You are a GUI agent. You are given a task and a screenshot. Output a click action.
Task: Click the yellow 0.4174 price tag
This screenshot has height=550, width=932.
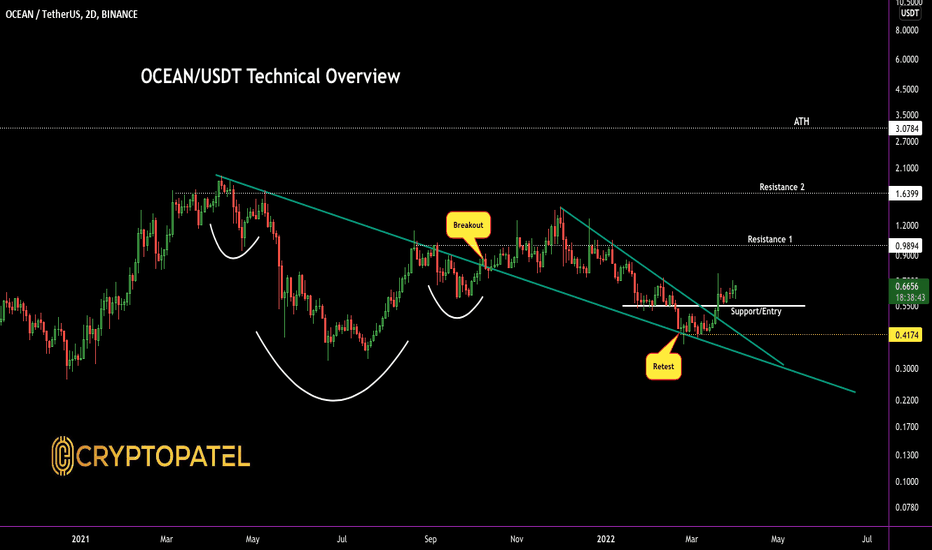pos(906,335)
